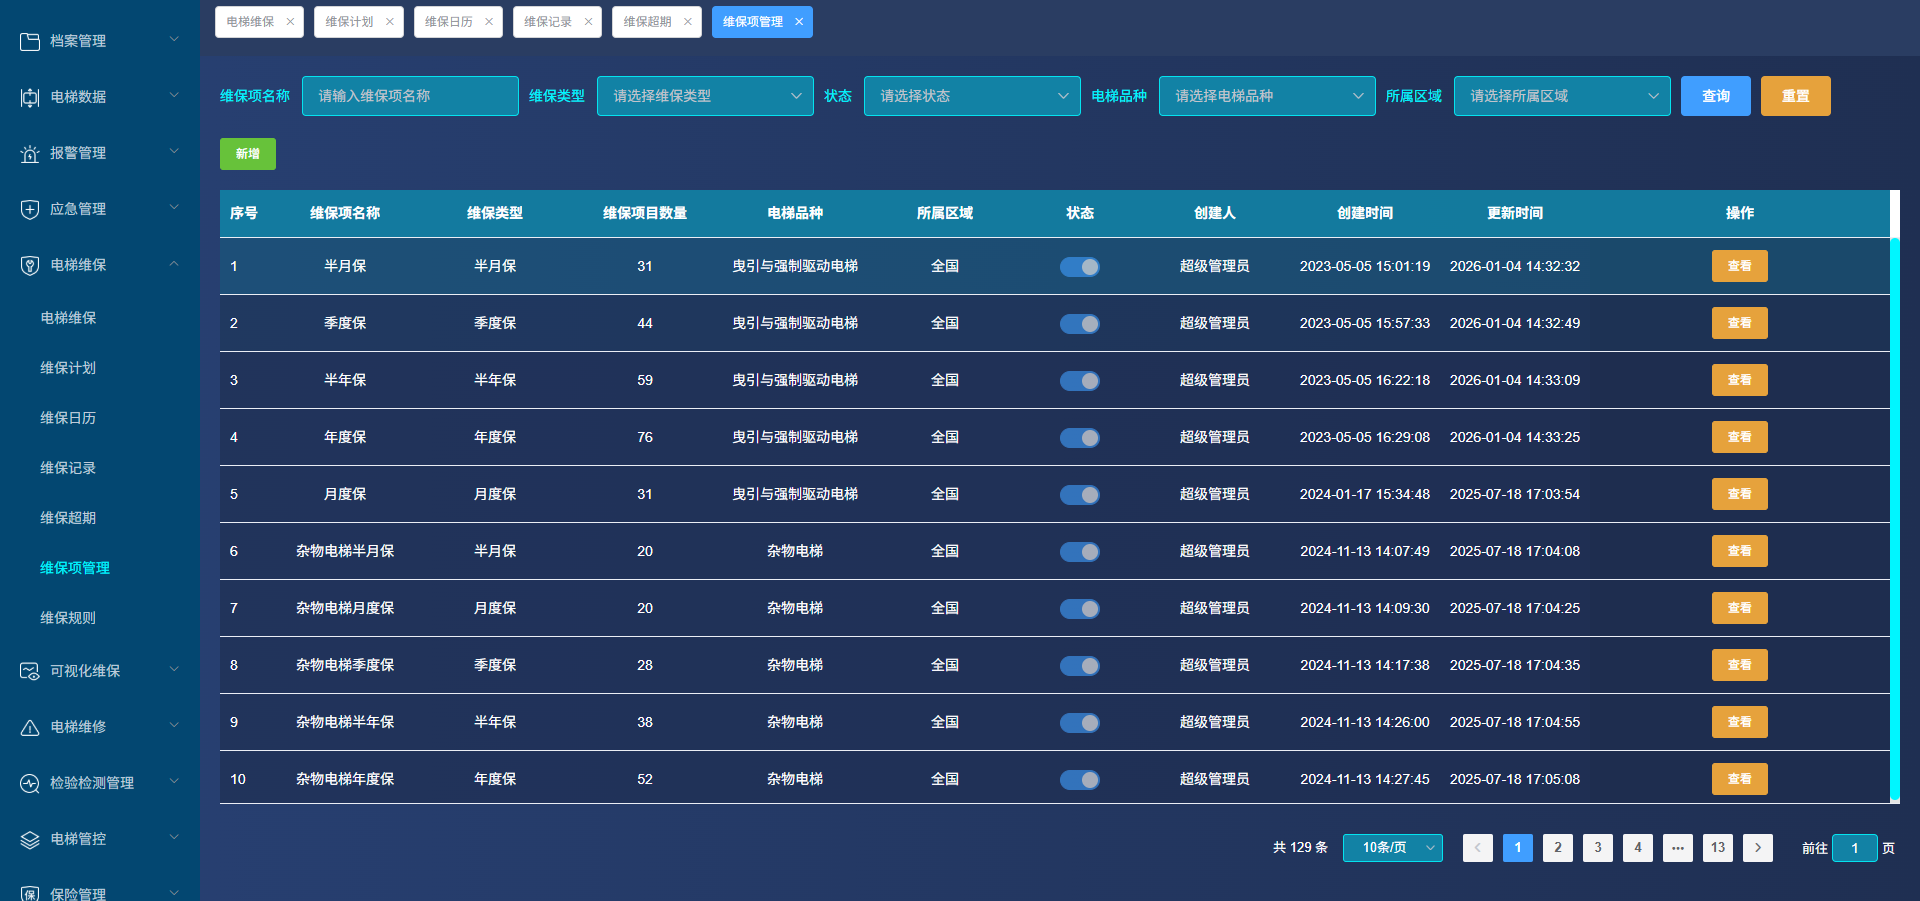This screenshot has width=1920, height=901.
Task: Click the blue 查询 button
Action: tap(1715, 96)
